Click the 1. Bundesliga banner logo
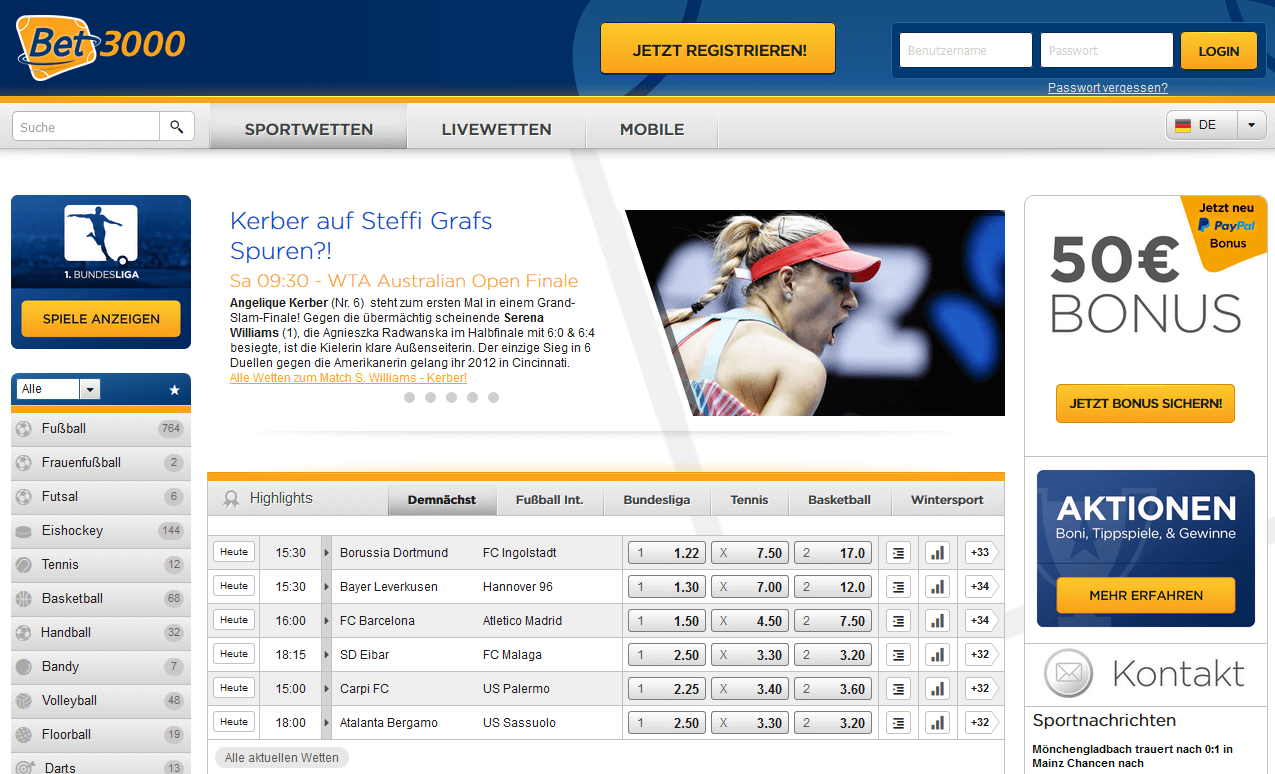The image size is (1275, 774). click(100, 241)
